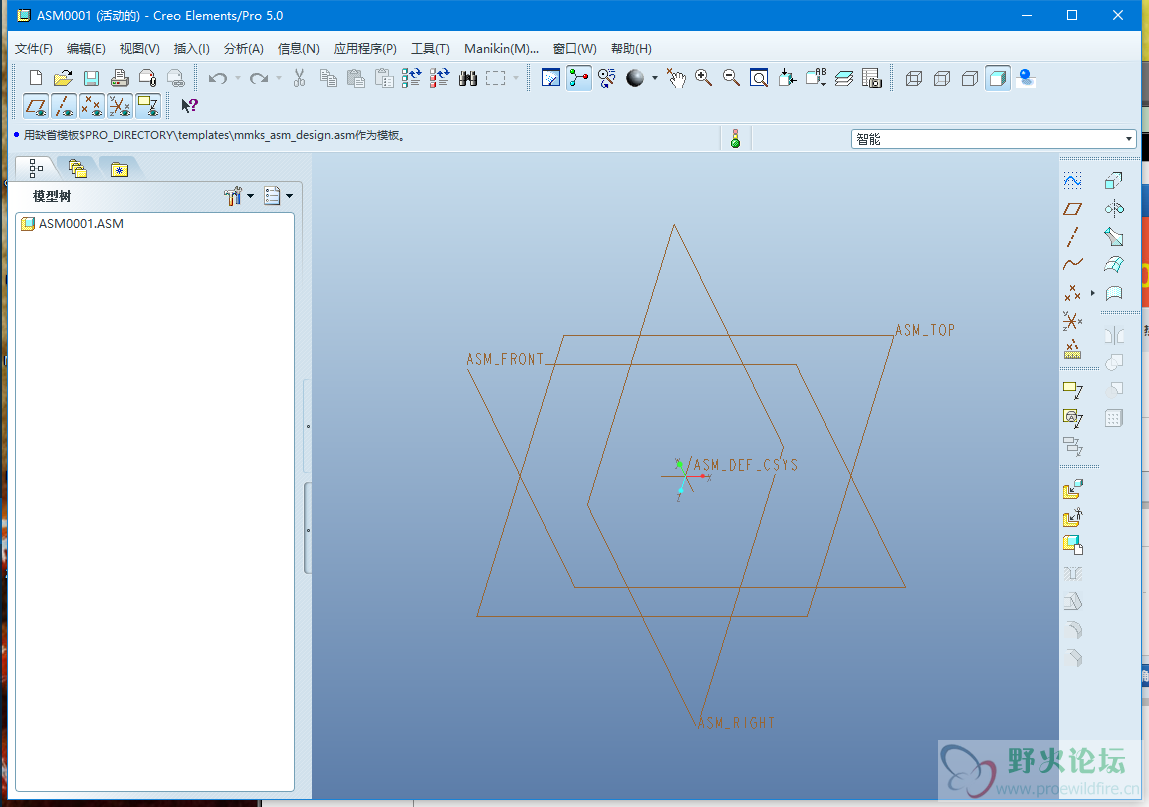Expand the model tree show menu

click(278, 196)
